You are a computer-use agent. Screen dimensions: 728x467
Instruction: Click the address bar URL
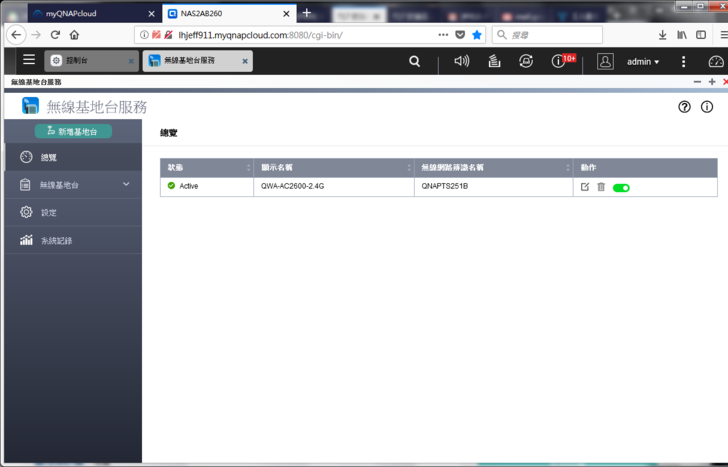[260, 35]
